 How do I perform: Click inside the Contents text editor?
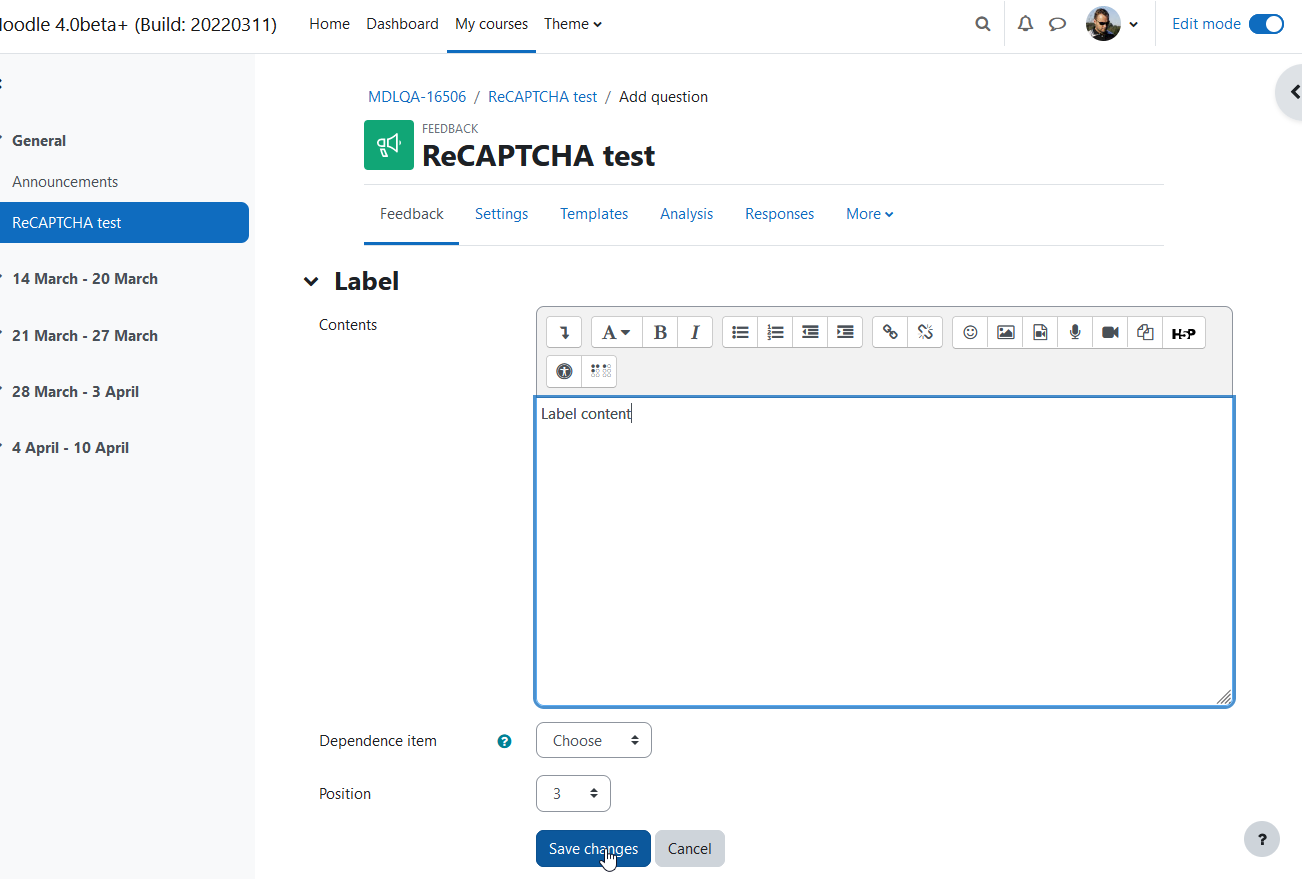coord(884,551)
